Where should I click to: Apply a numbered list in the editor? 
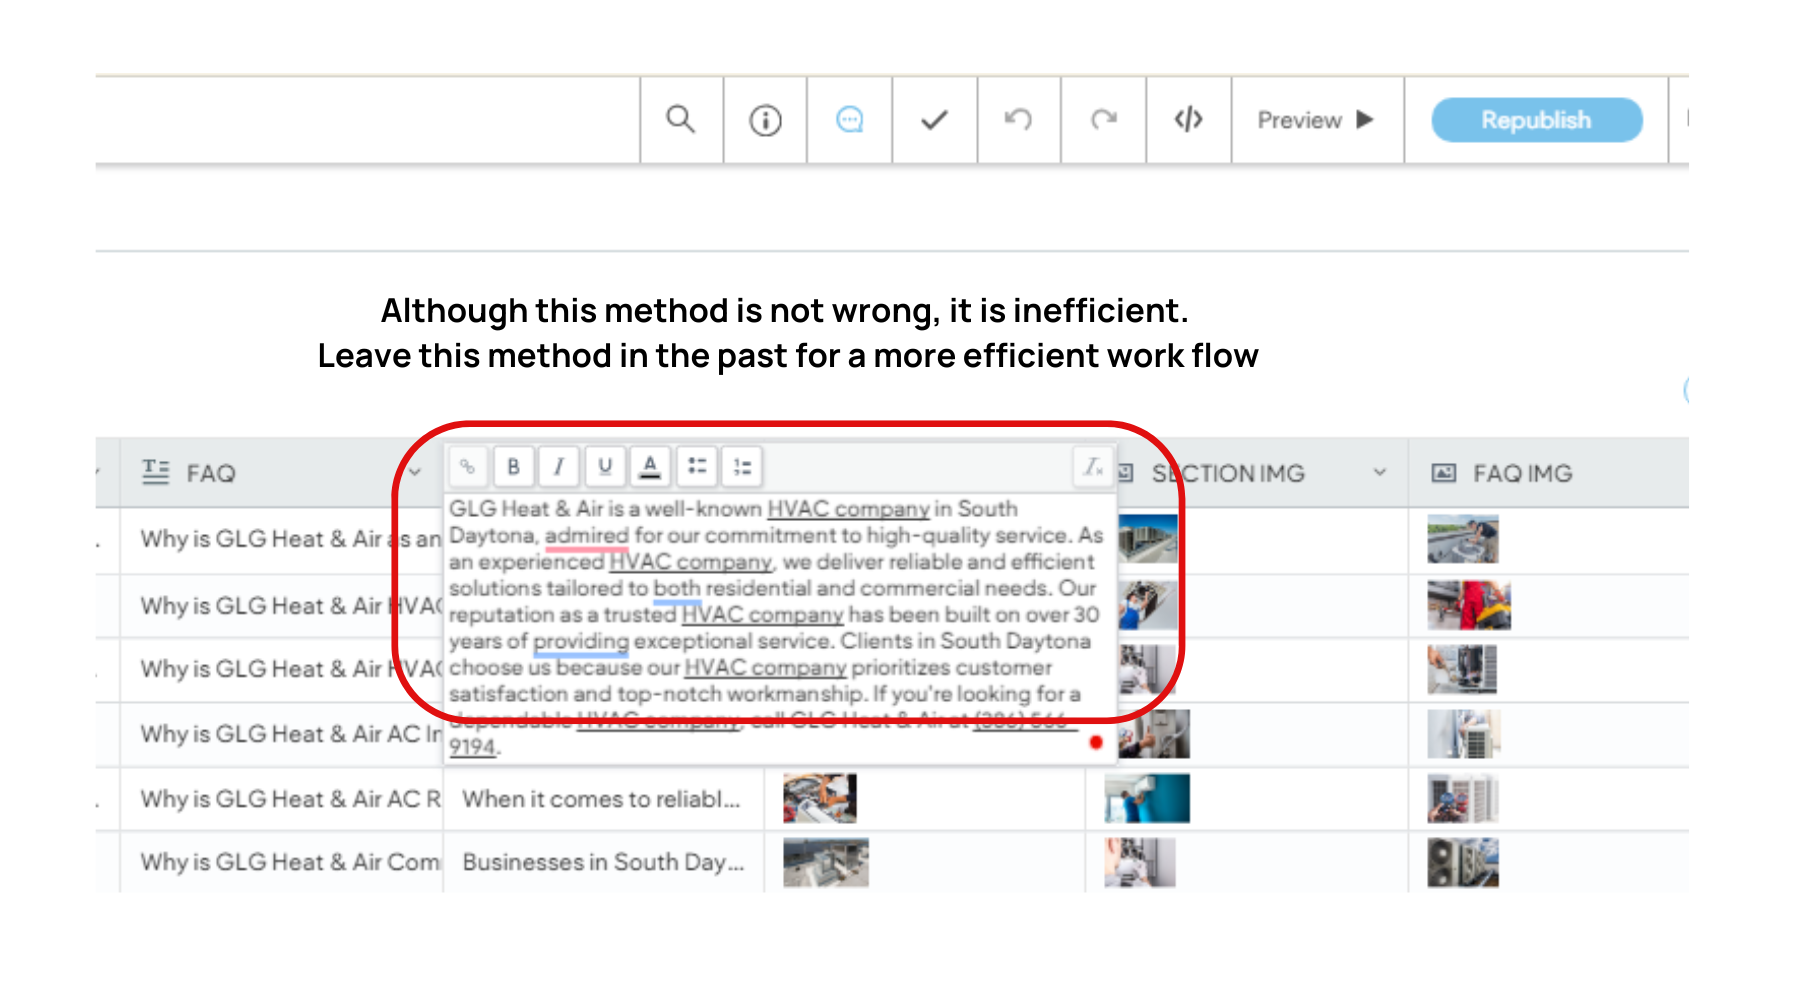(x=742, y=466)
